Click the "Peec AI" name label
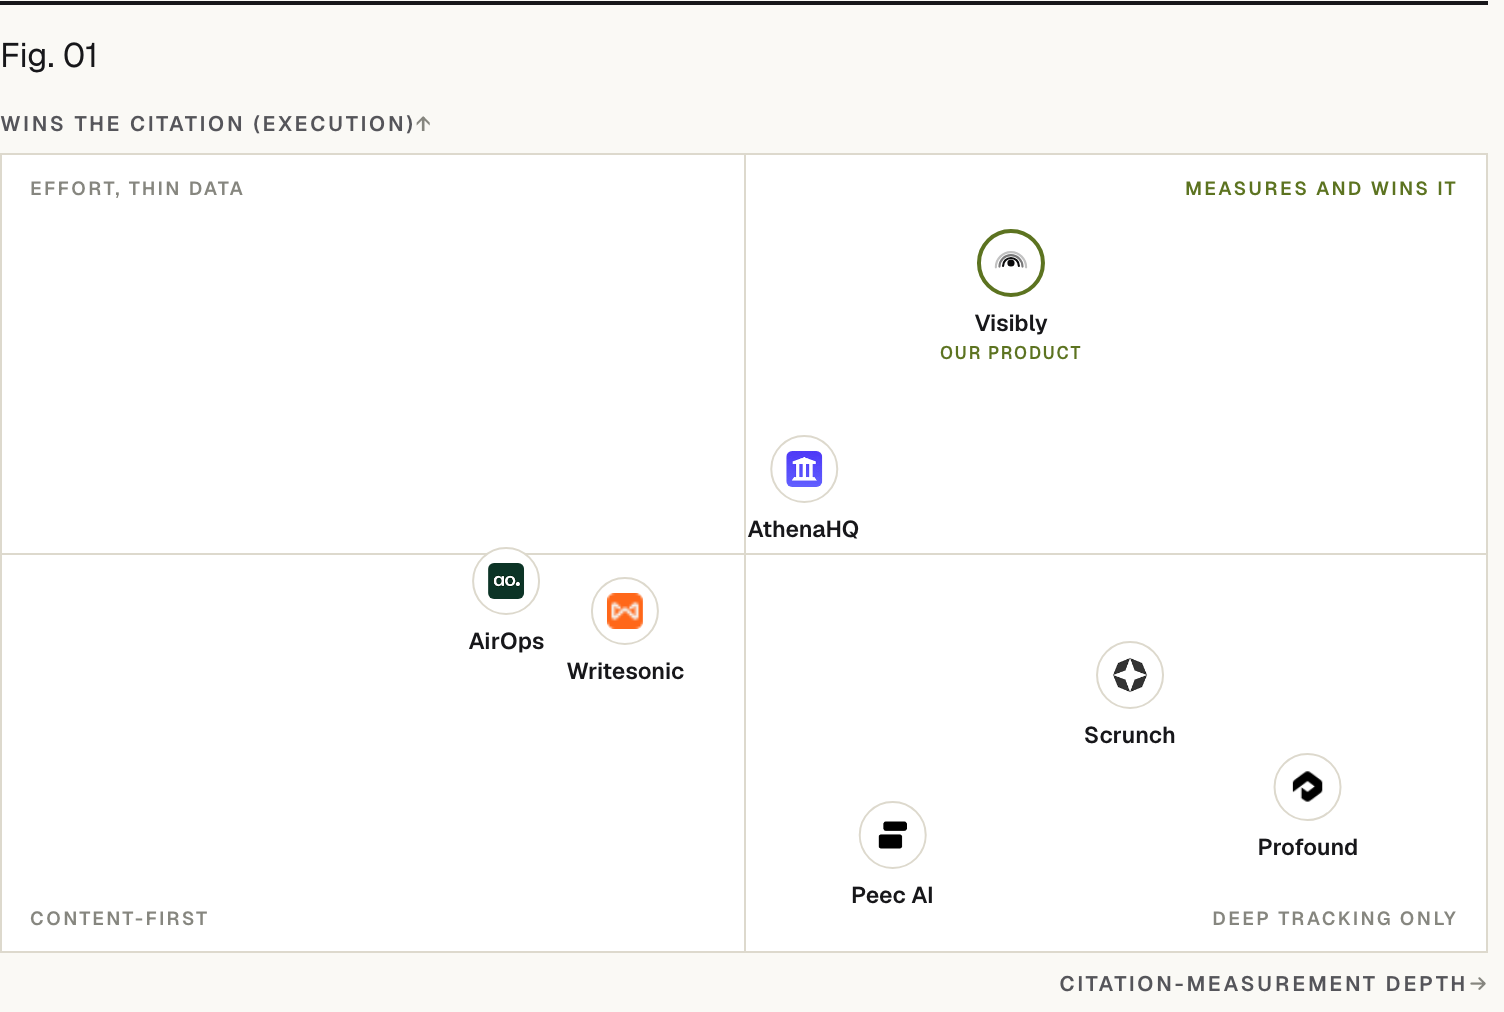Viewport: 1504px width, 1012px height. coord(892,895)
